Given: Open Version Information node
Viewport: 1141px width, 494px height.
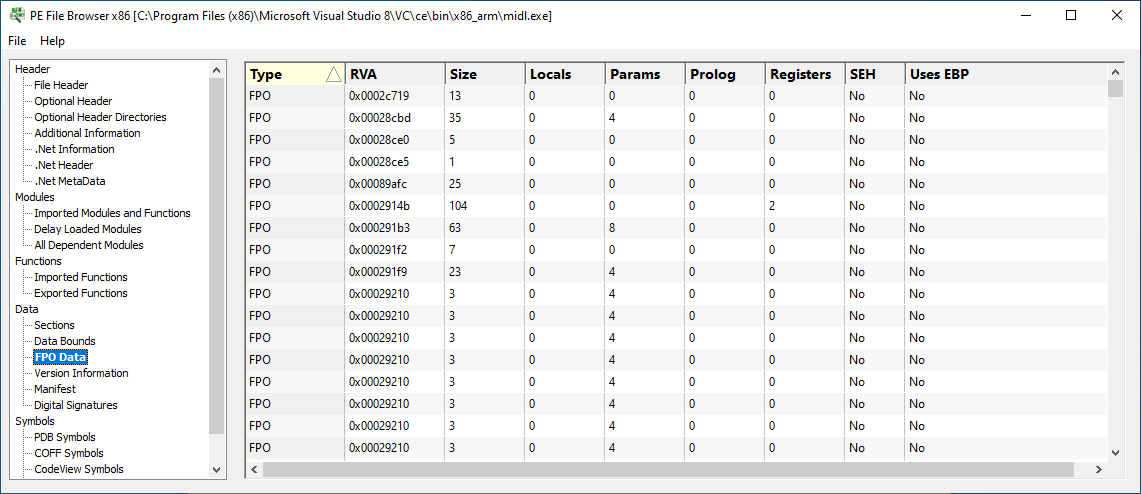Looking at the screenshot, I should tap(82, 373).
